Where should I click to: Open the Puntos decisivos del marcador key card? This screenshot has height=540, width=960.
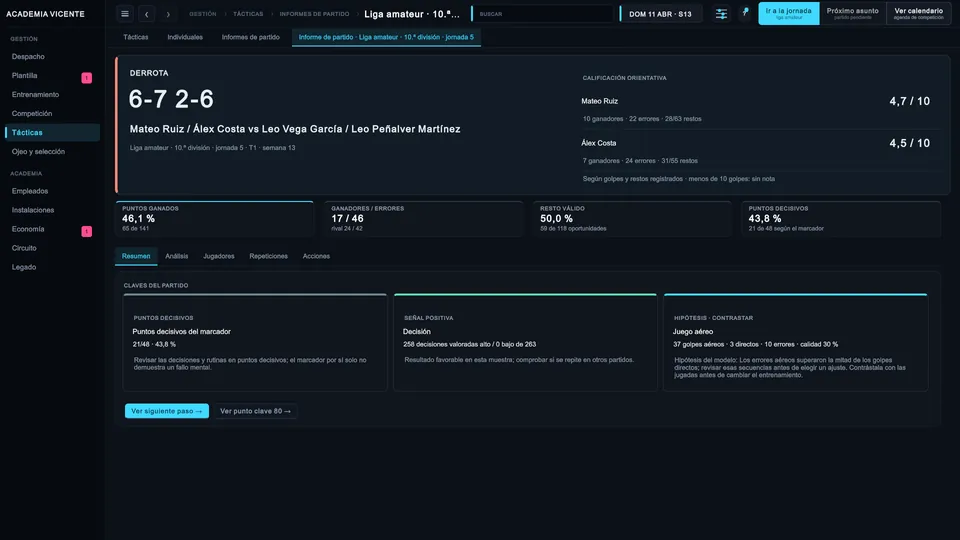tap(255, 342)
